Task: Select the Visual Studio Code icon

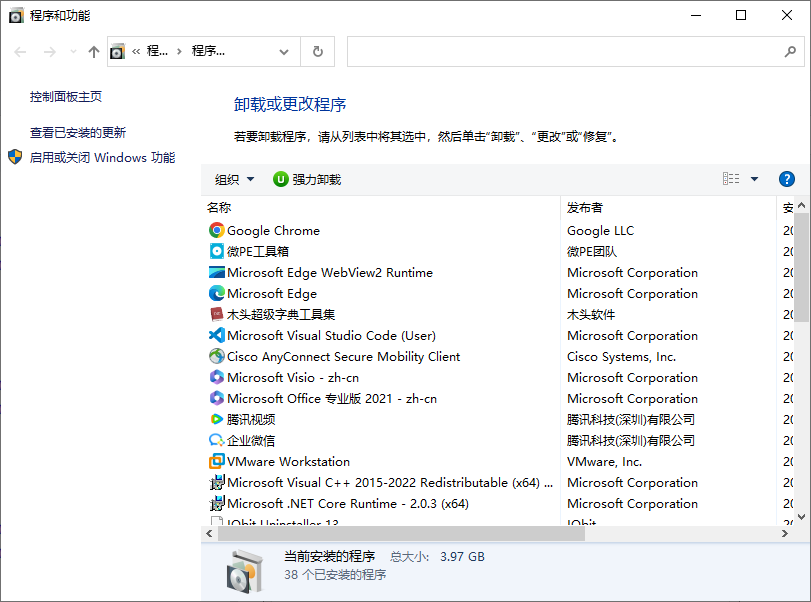Action: coord(217,335)
